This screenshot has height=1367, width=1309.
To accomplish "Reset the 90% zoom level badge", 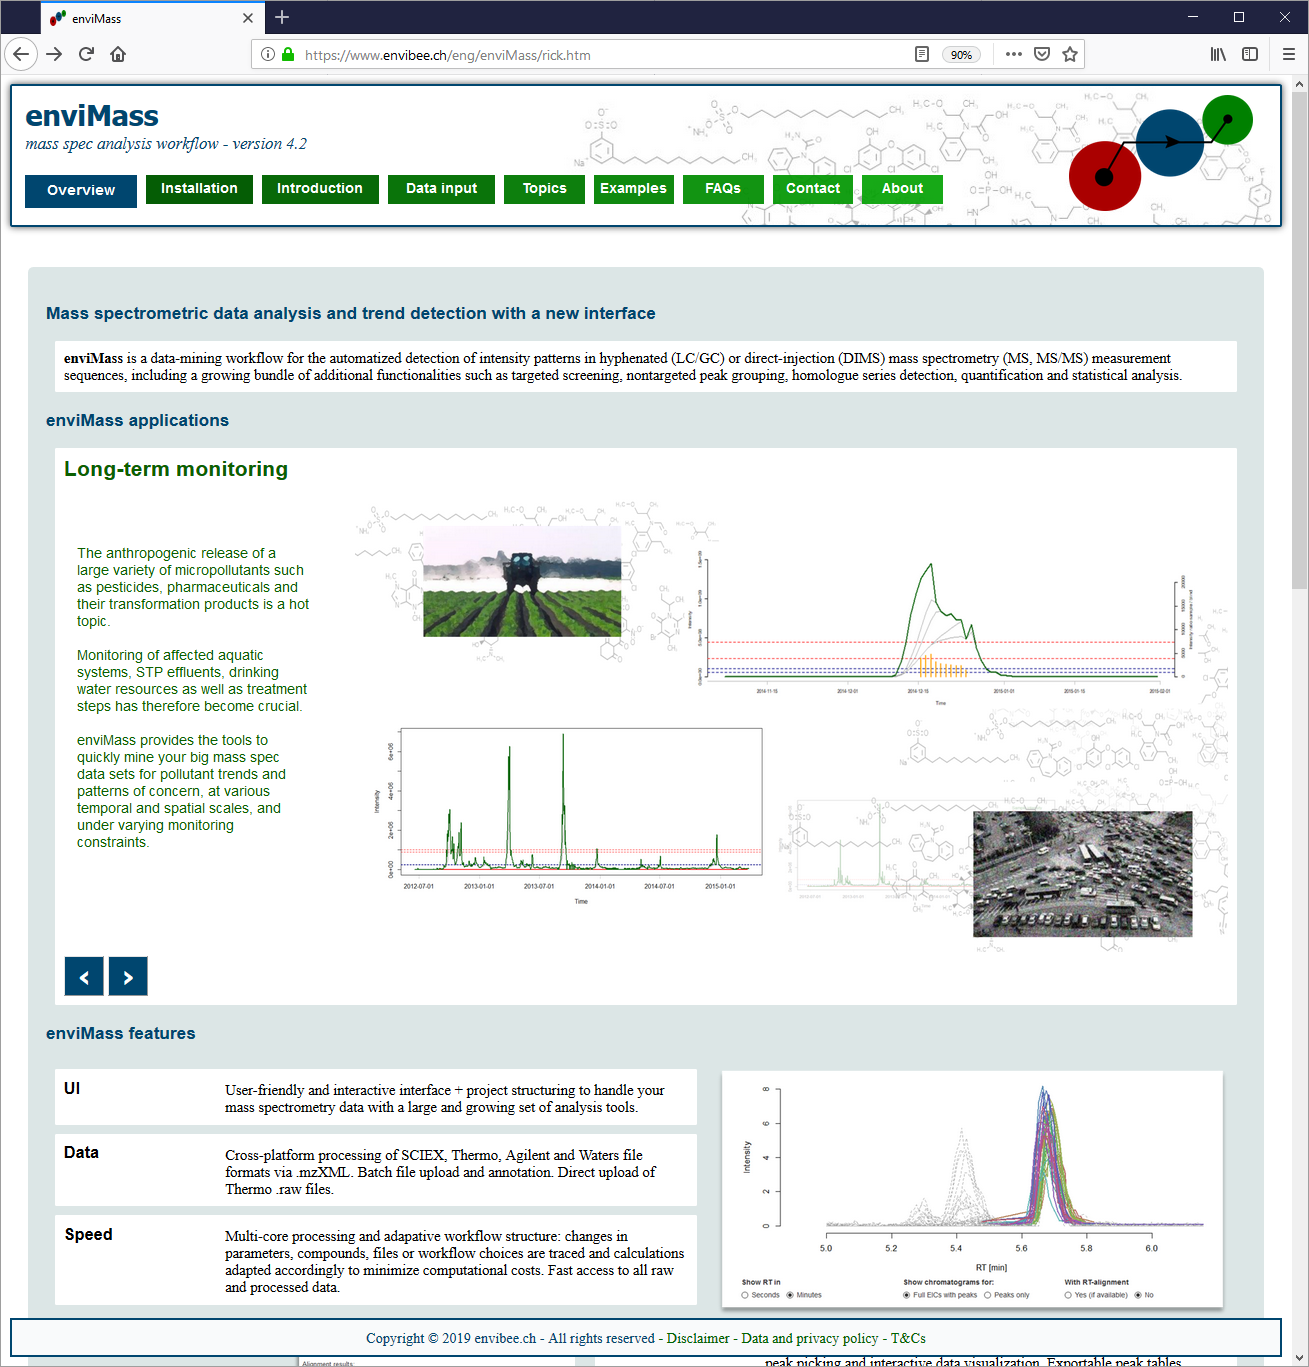I will pos(961,55).
